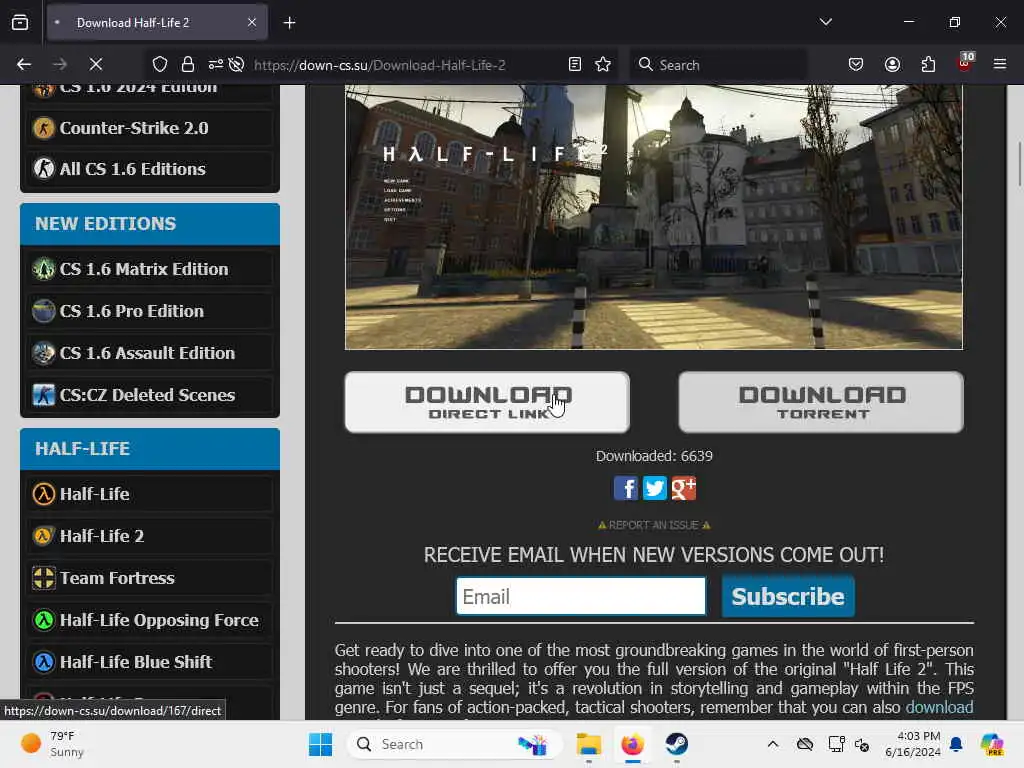Open site permissions icon in address bar
Viewport: 1024px width, 768px height.
point(216,64)
